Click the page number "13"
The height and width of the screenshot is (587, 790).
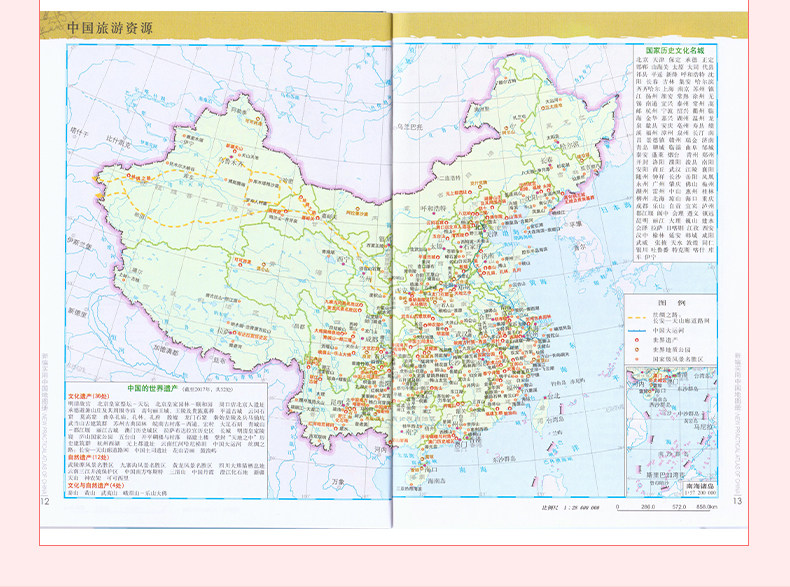click(738, 501)
